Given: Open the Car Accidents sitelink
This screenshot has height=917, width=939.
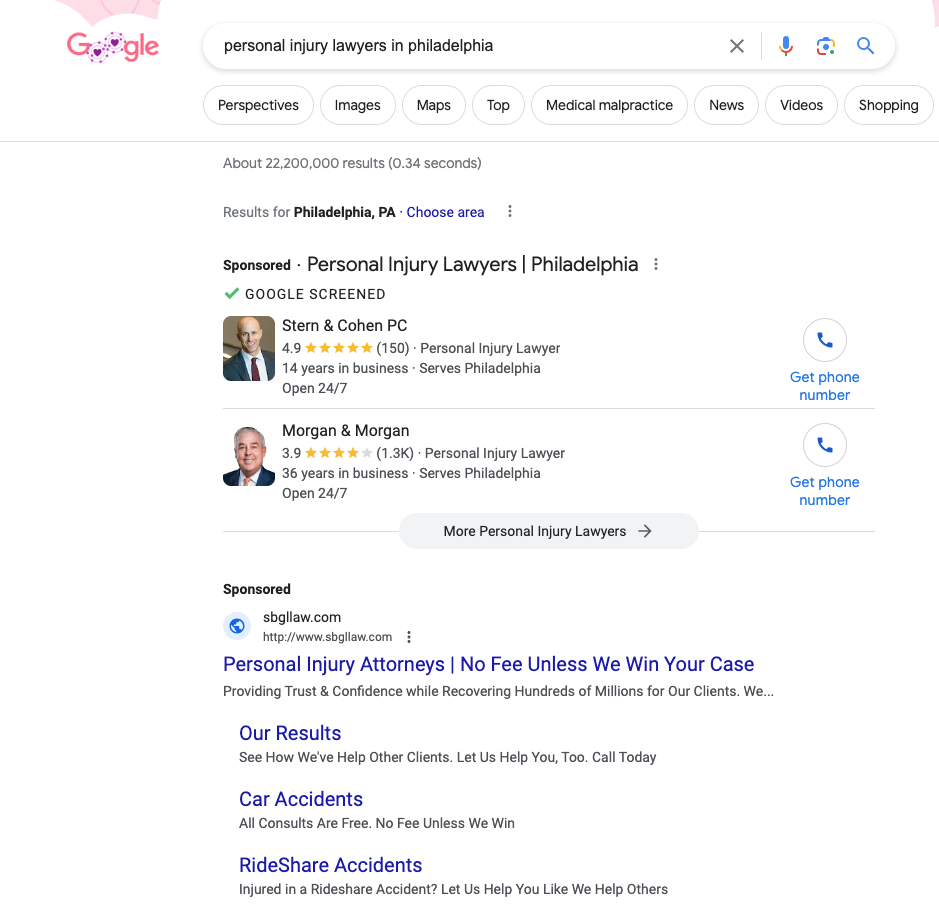Looking at the screenshot, I should 300,799.
